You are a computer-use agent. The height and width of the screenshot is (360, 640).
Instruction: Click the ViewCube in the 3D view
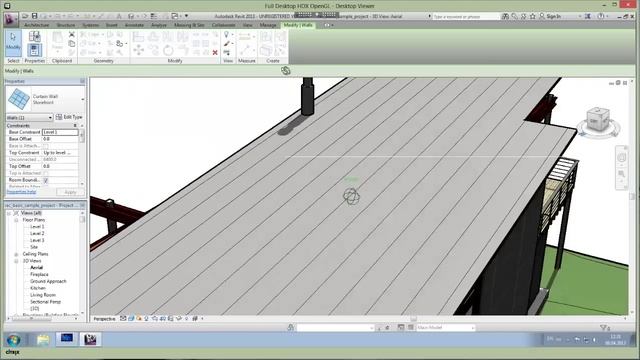[598, 120]
